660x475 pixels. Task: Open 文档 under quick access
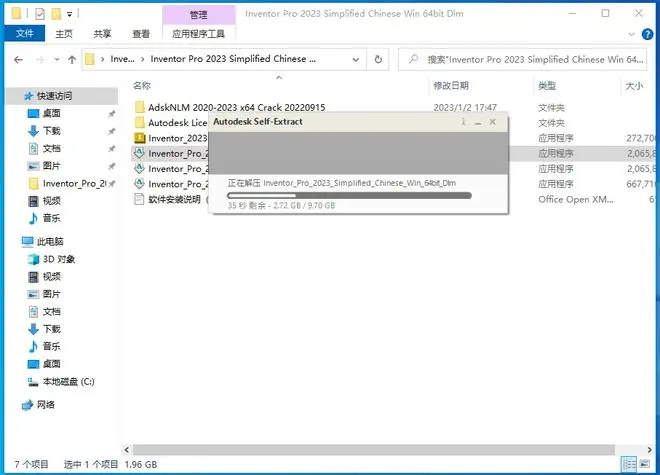click(x=51, y=148)
